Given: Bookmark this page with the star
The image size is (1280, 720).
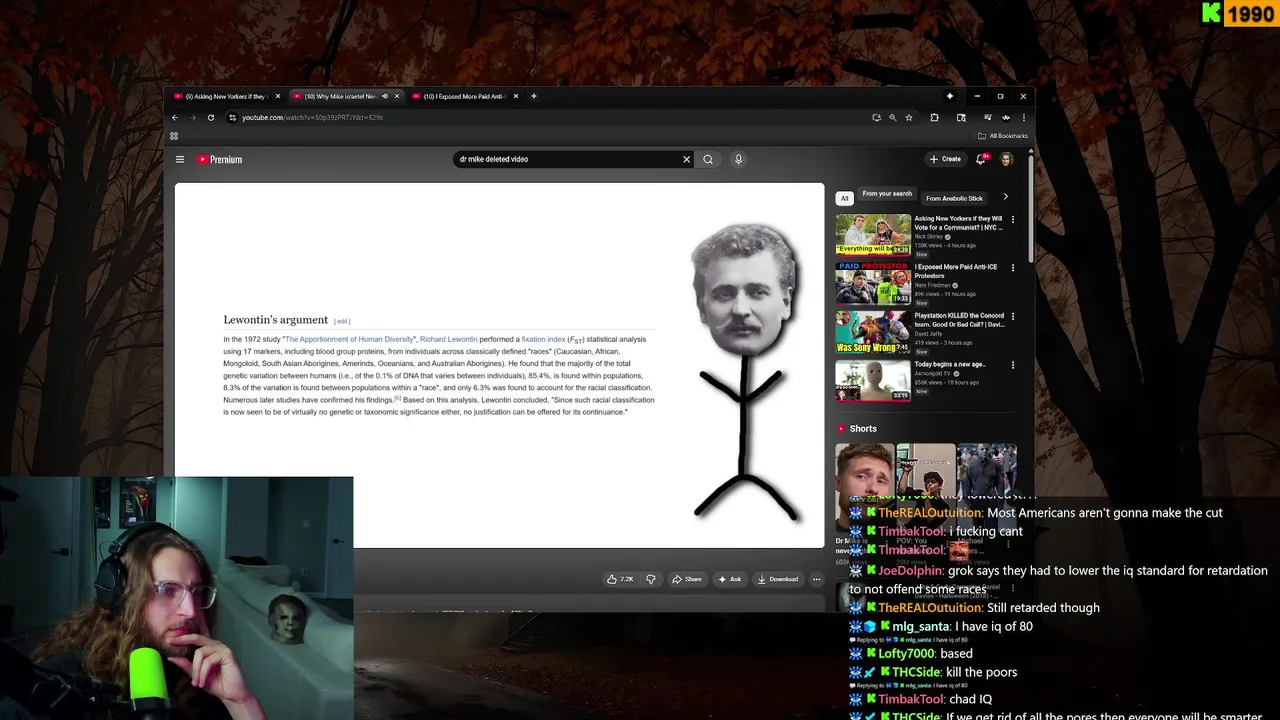Looking at the screenshot, I should pos(909,117).
